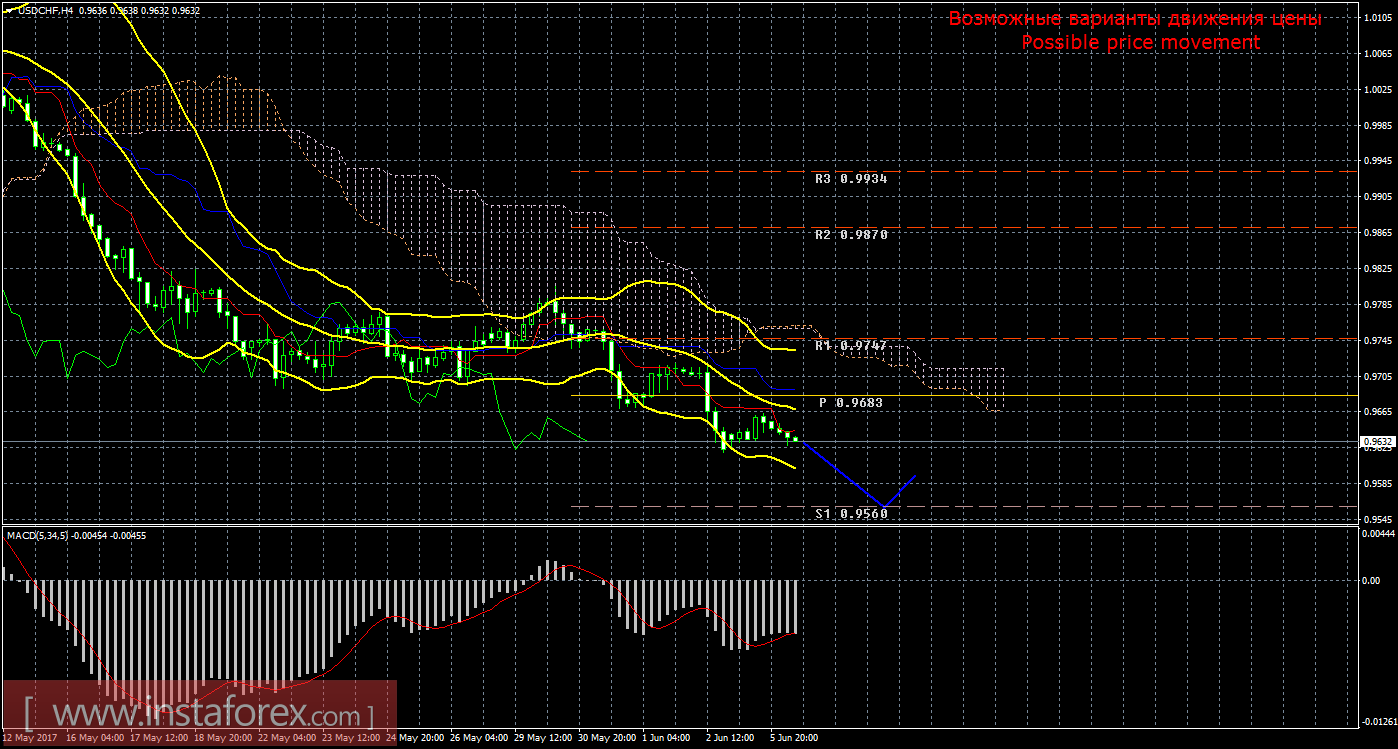Image resolution: width=1398 pixels, height=749 pixels.
Task: Select the 'Possible price movement' caption
Action: pos(1140,43)
